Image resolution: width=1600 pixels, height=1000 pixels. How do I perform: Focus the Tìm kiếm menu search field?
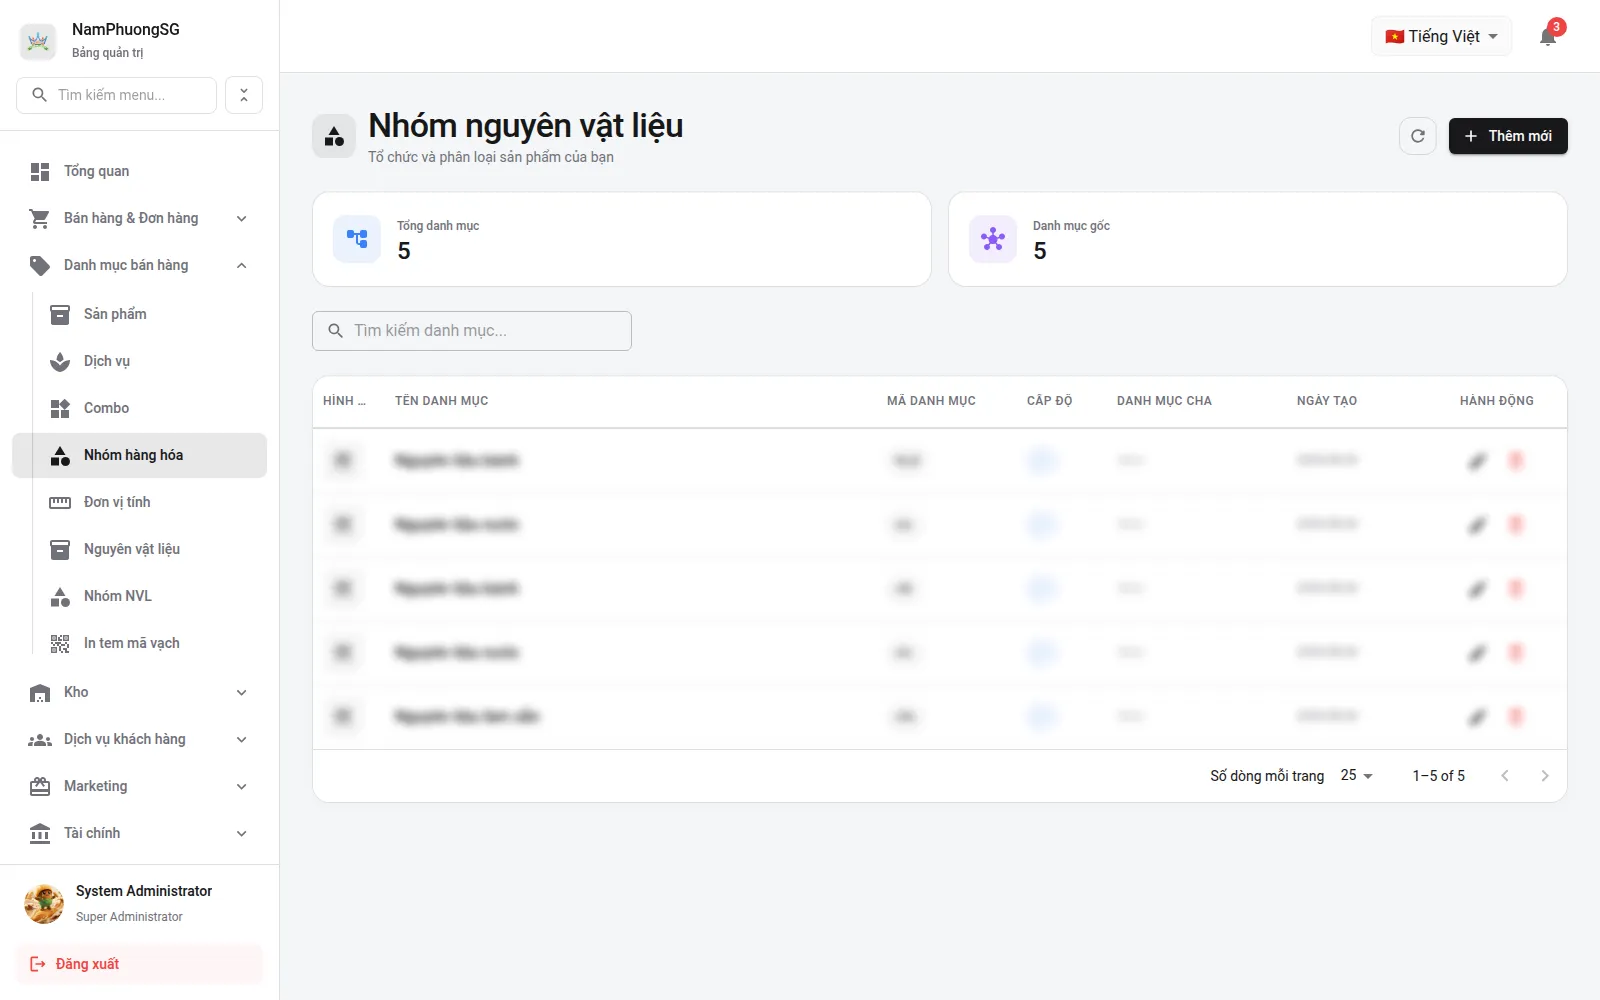[116, 95]
